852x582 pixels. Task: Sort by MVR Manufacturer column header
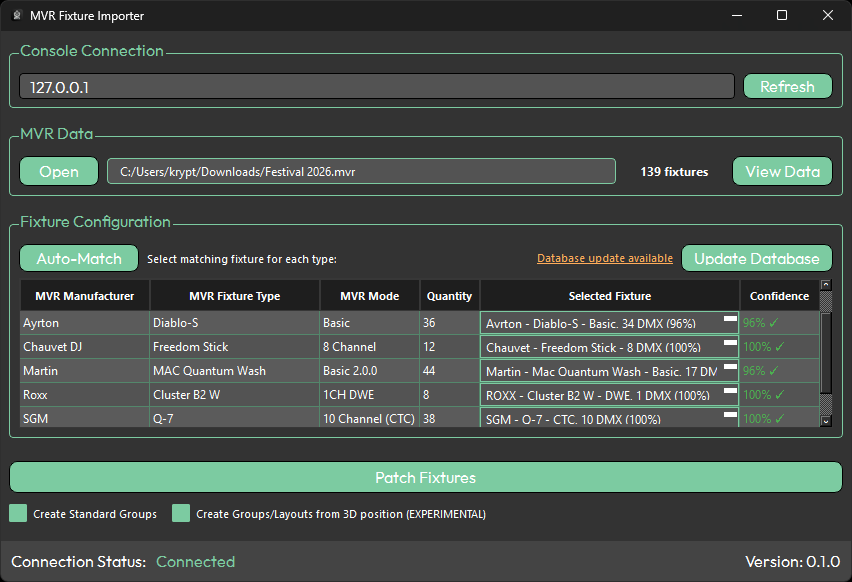pyautogui.click(x=85, y=296)
